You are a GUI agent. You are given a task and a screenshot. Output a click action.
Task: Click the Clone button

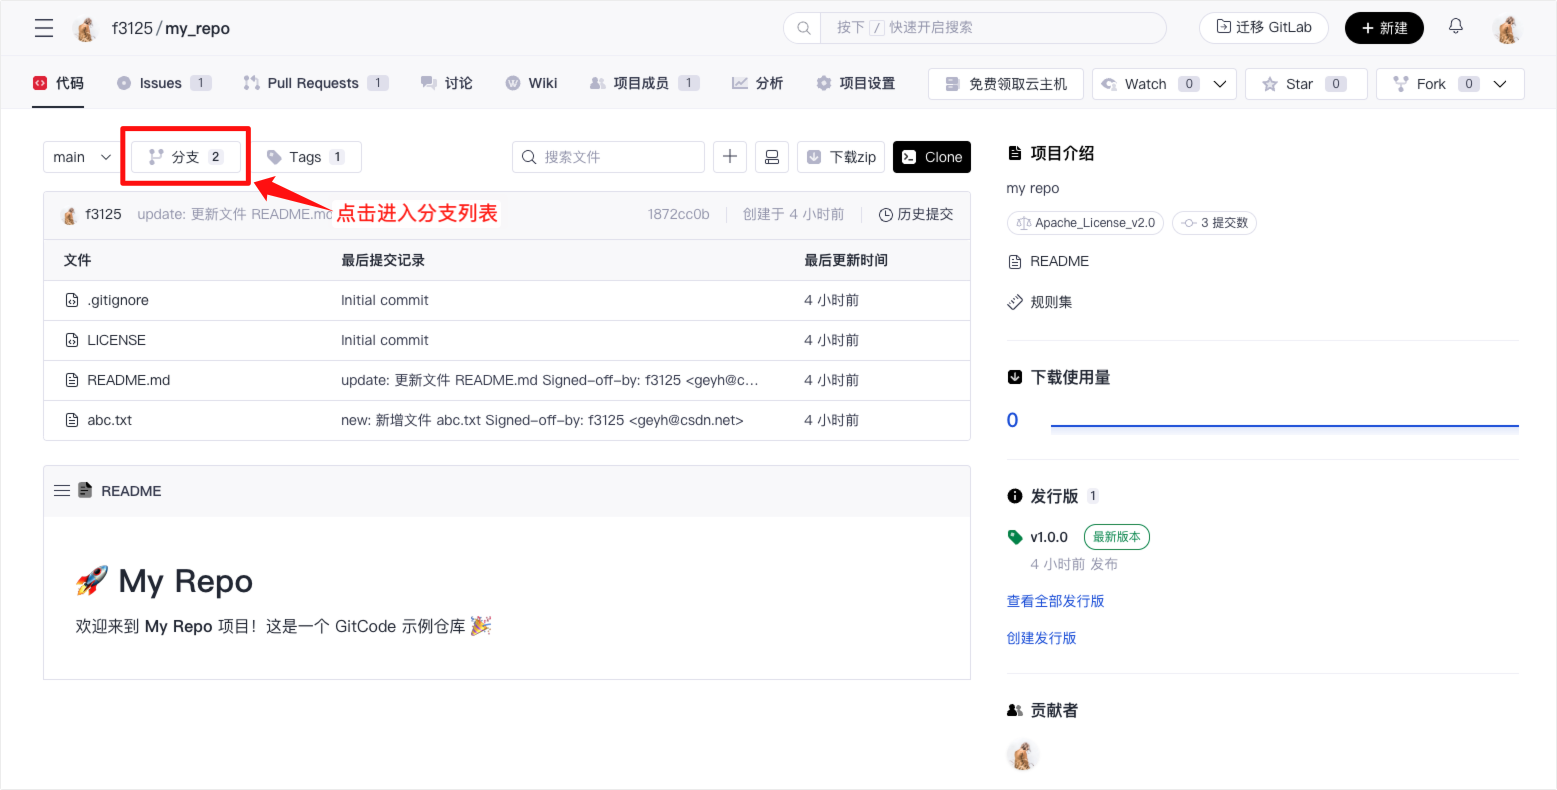click(931, 157)
